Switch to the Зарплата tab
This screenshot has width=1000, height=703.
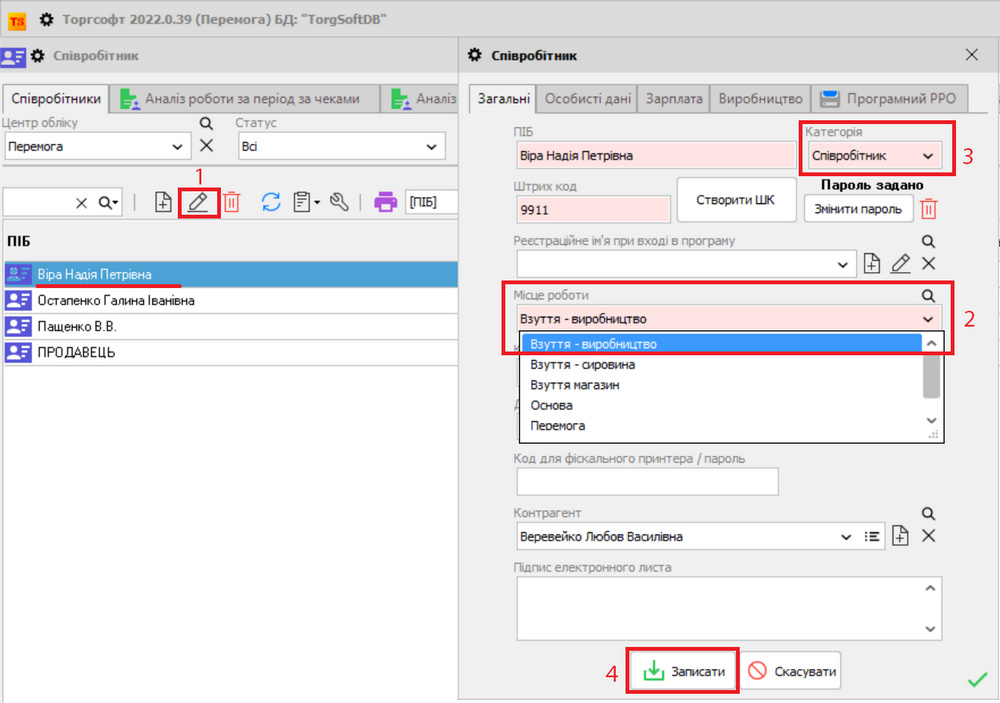(x=673, y=99)
